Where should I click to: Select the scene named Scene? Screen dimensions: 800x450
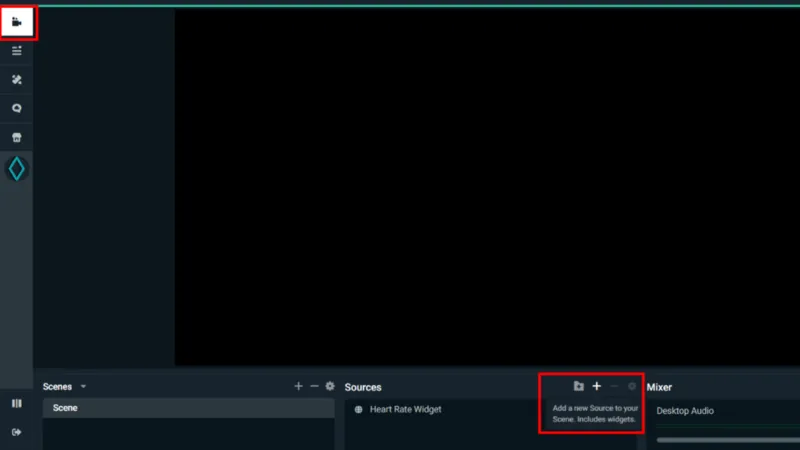[x=188, y=408]
